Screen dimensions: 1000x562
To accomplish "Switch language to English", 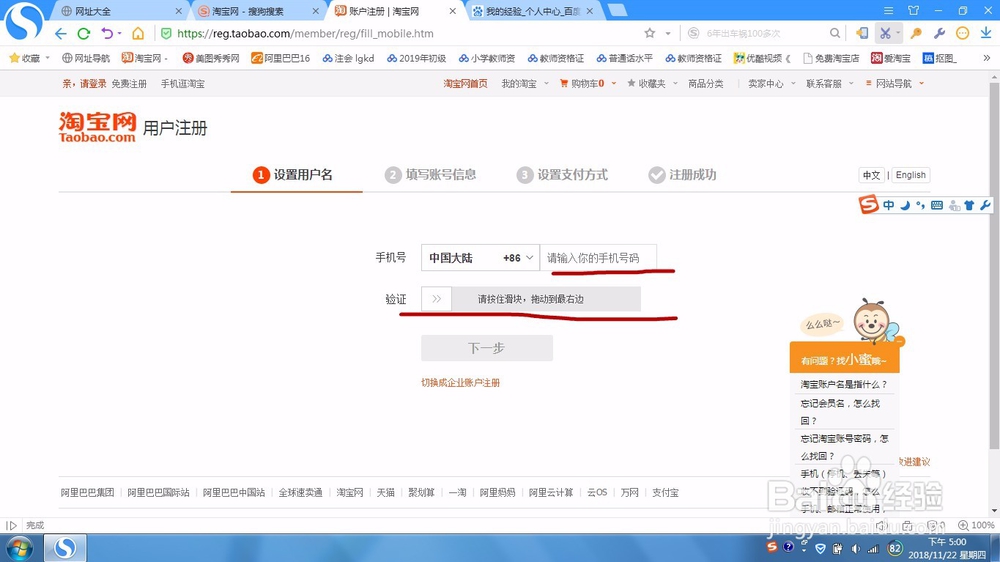I will click(910, 175).
